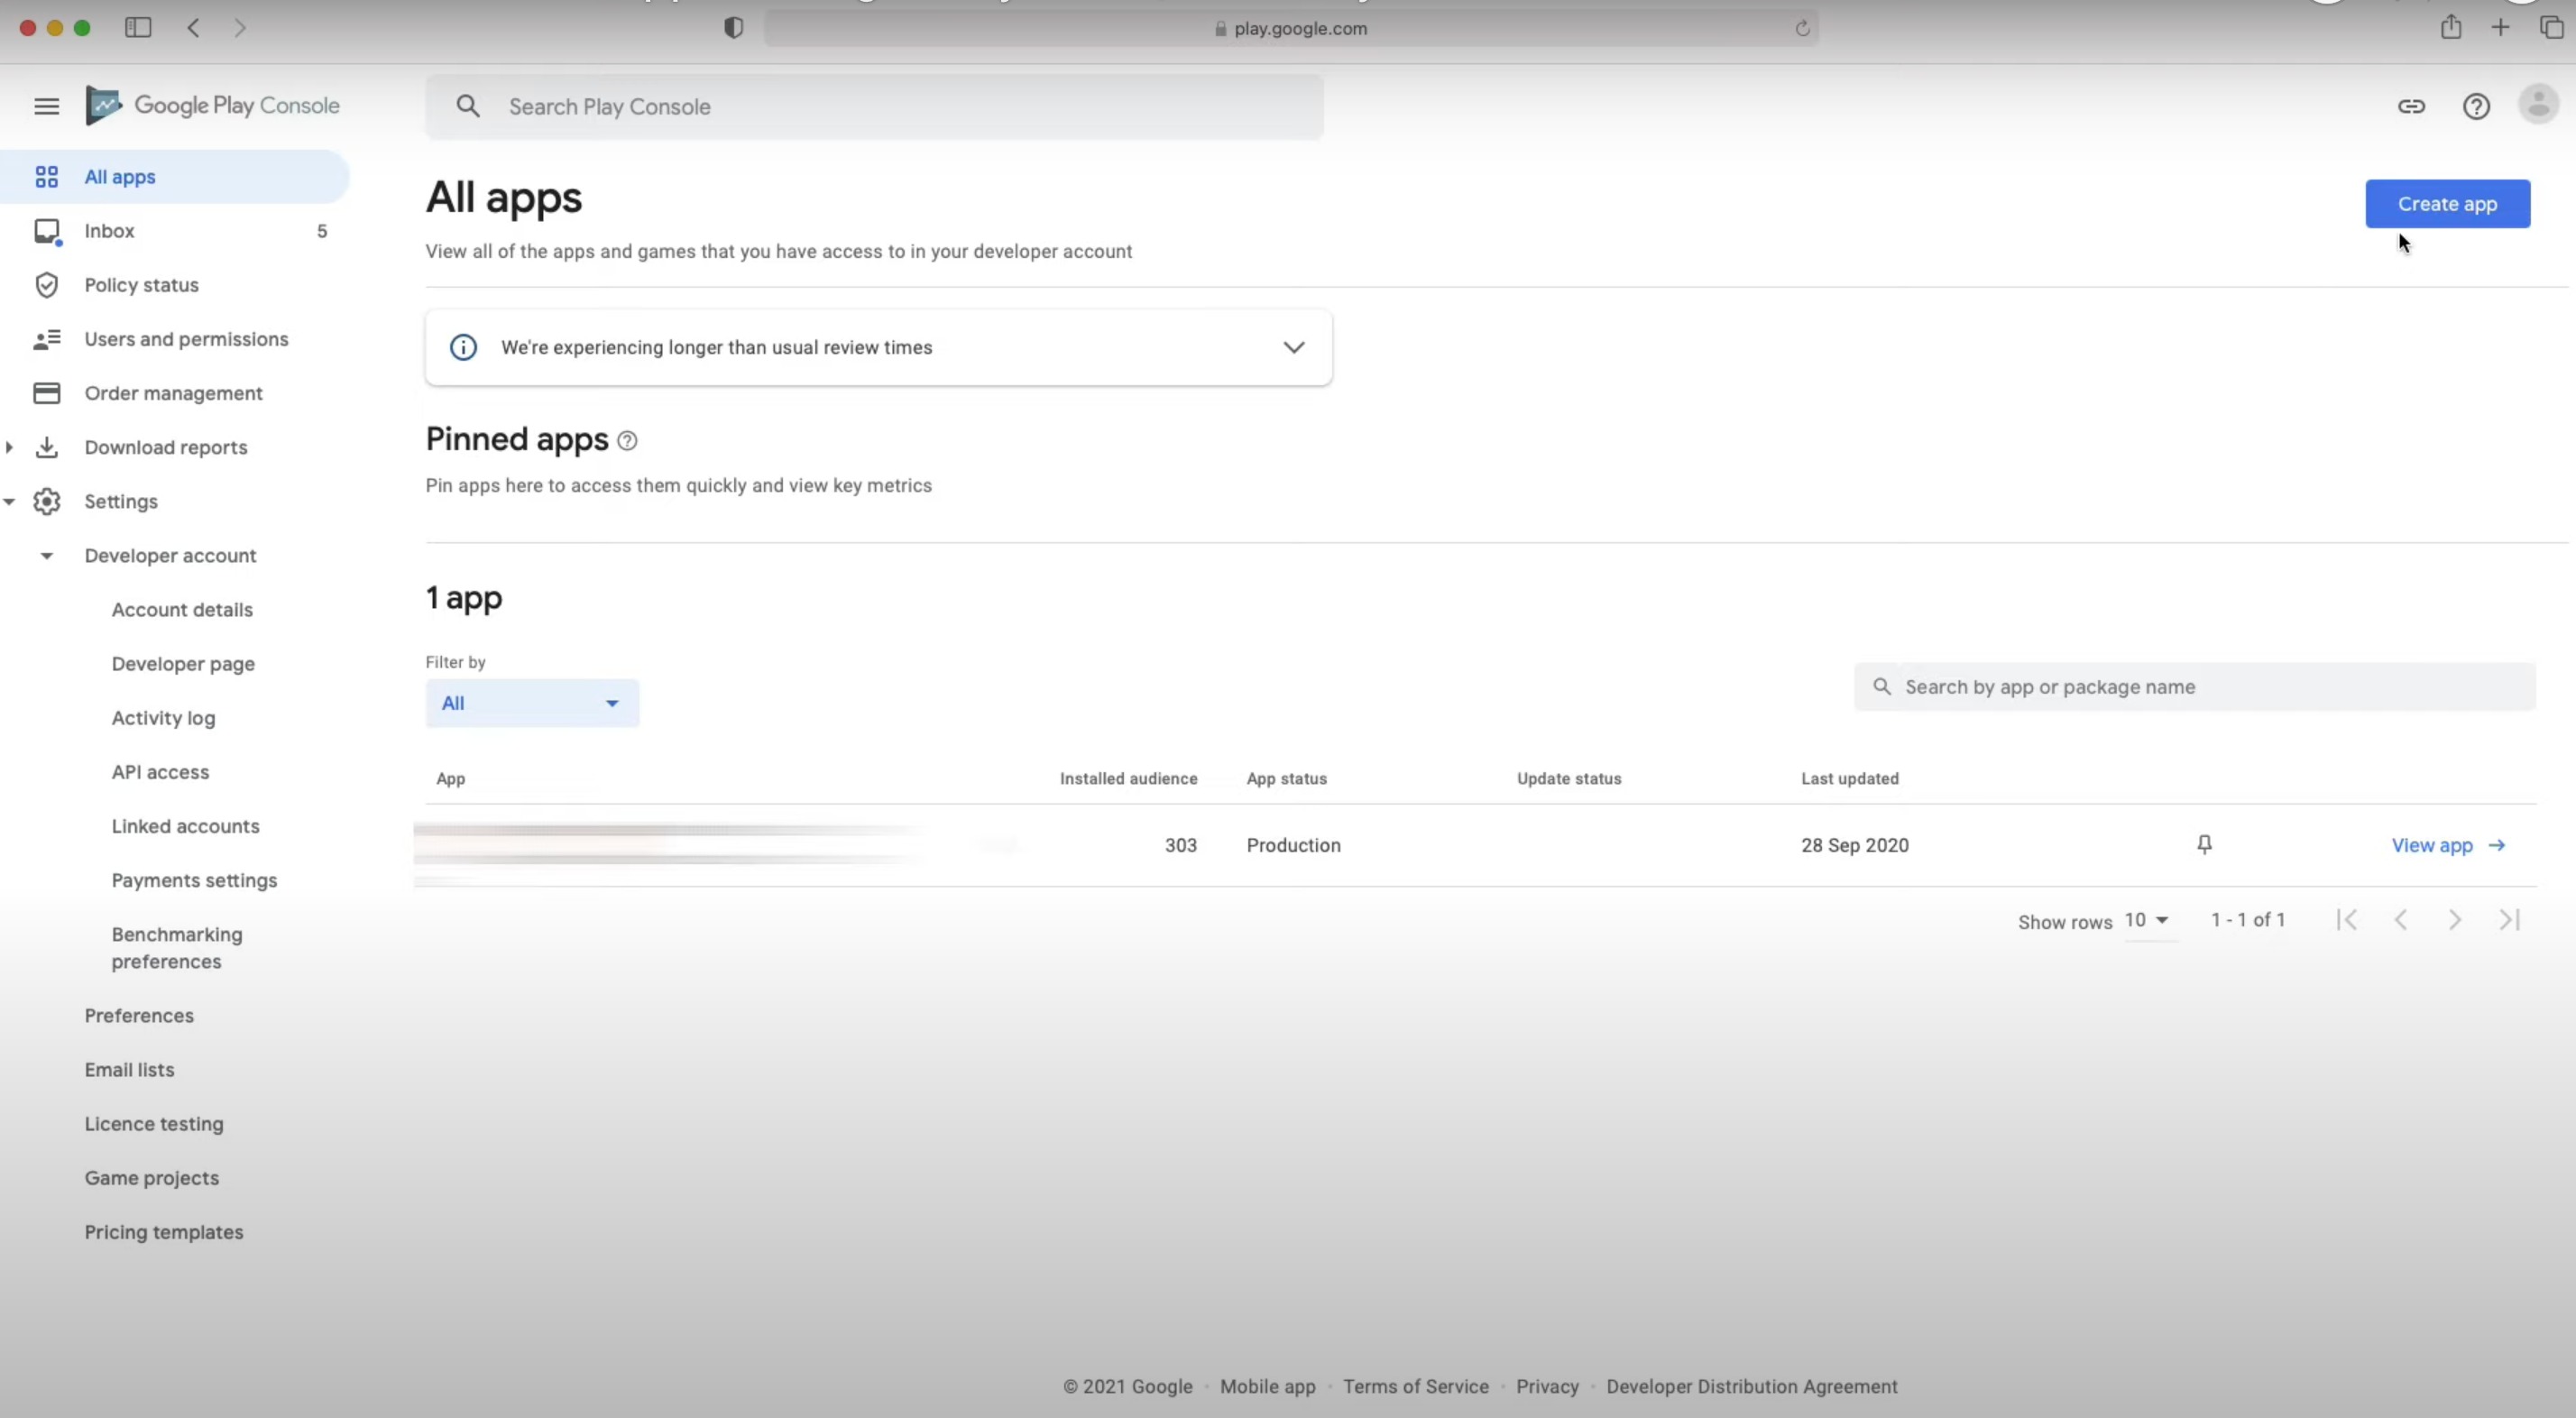Open the Filter by All dropdown
Image resolution: width=2576 pixels, height=1418 pixels.
coord(532,703)
